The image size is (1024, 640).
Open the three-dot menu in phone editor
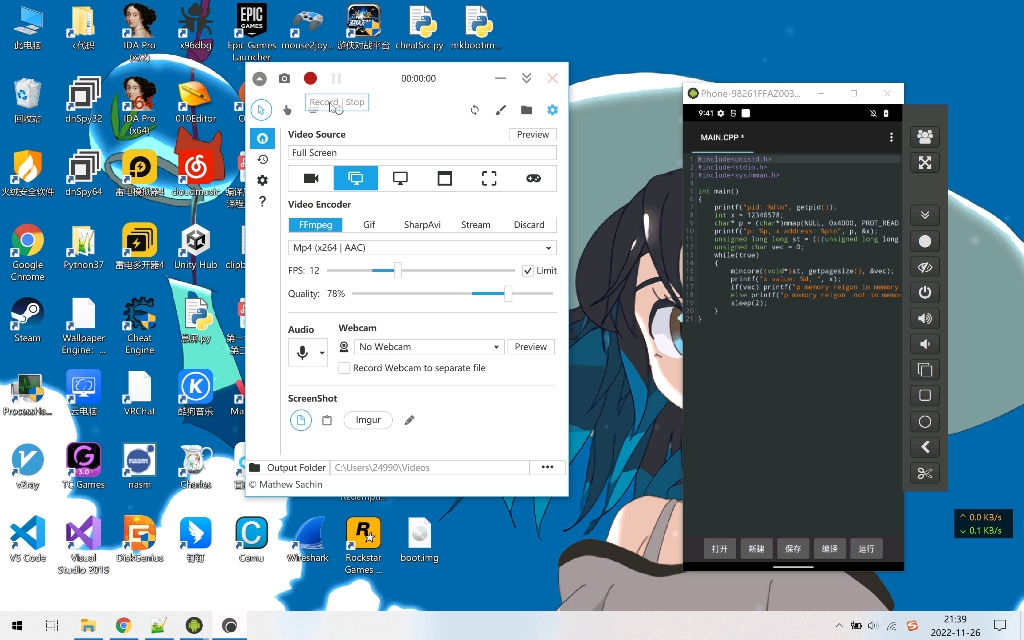(x=891, y=137)
